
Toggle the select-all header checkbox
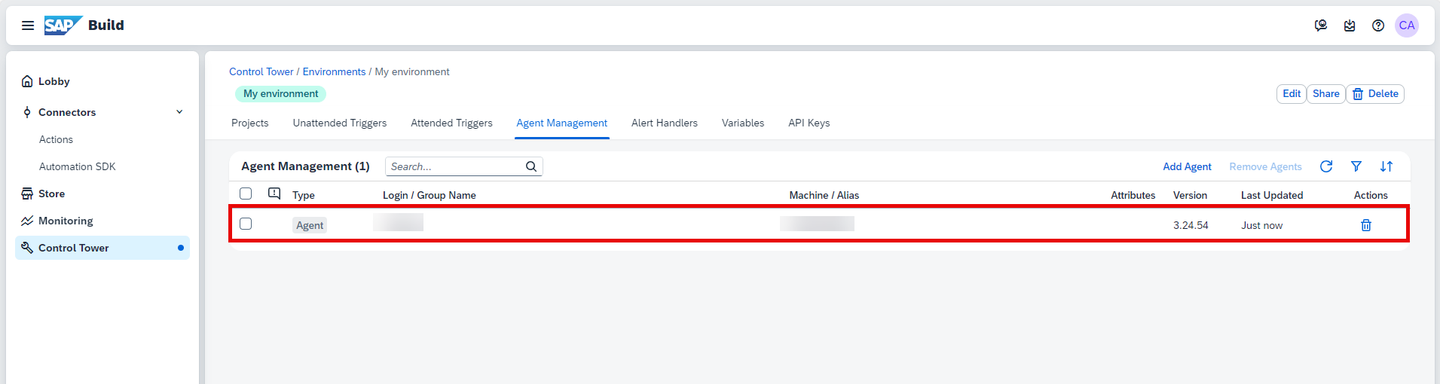click(x=246, y=194)
